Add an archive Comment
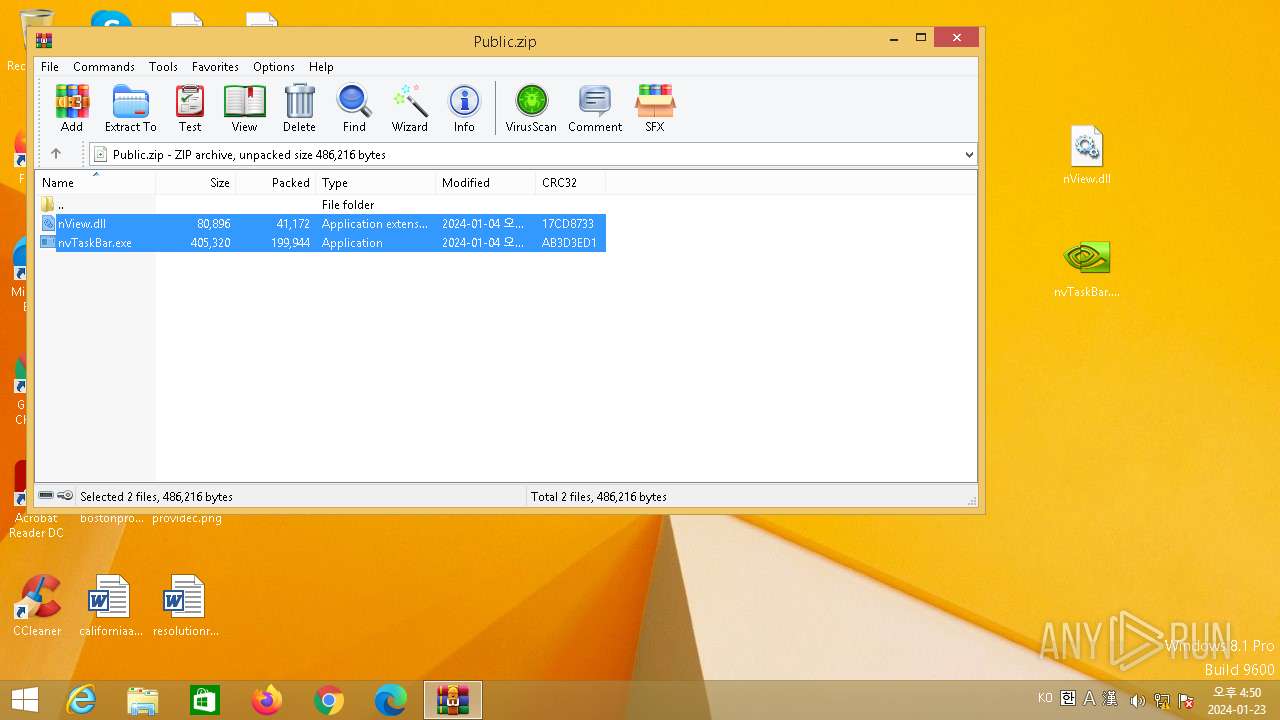The image size is (1280, 720). click(x=595, y=108)
